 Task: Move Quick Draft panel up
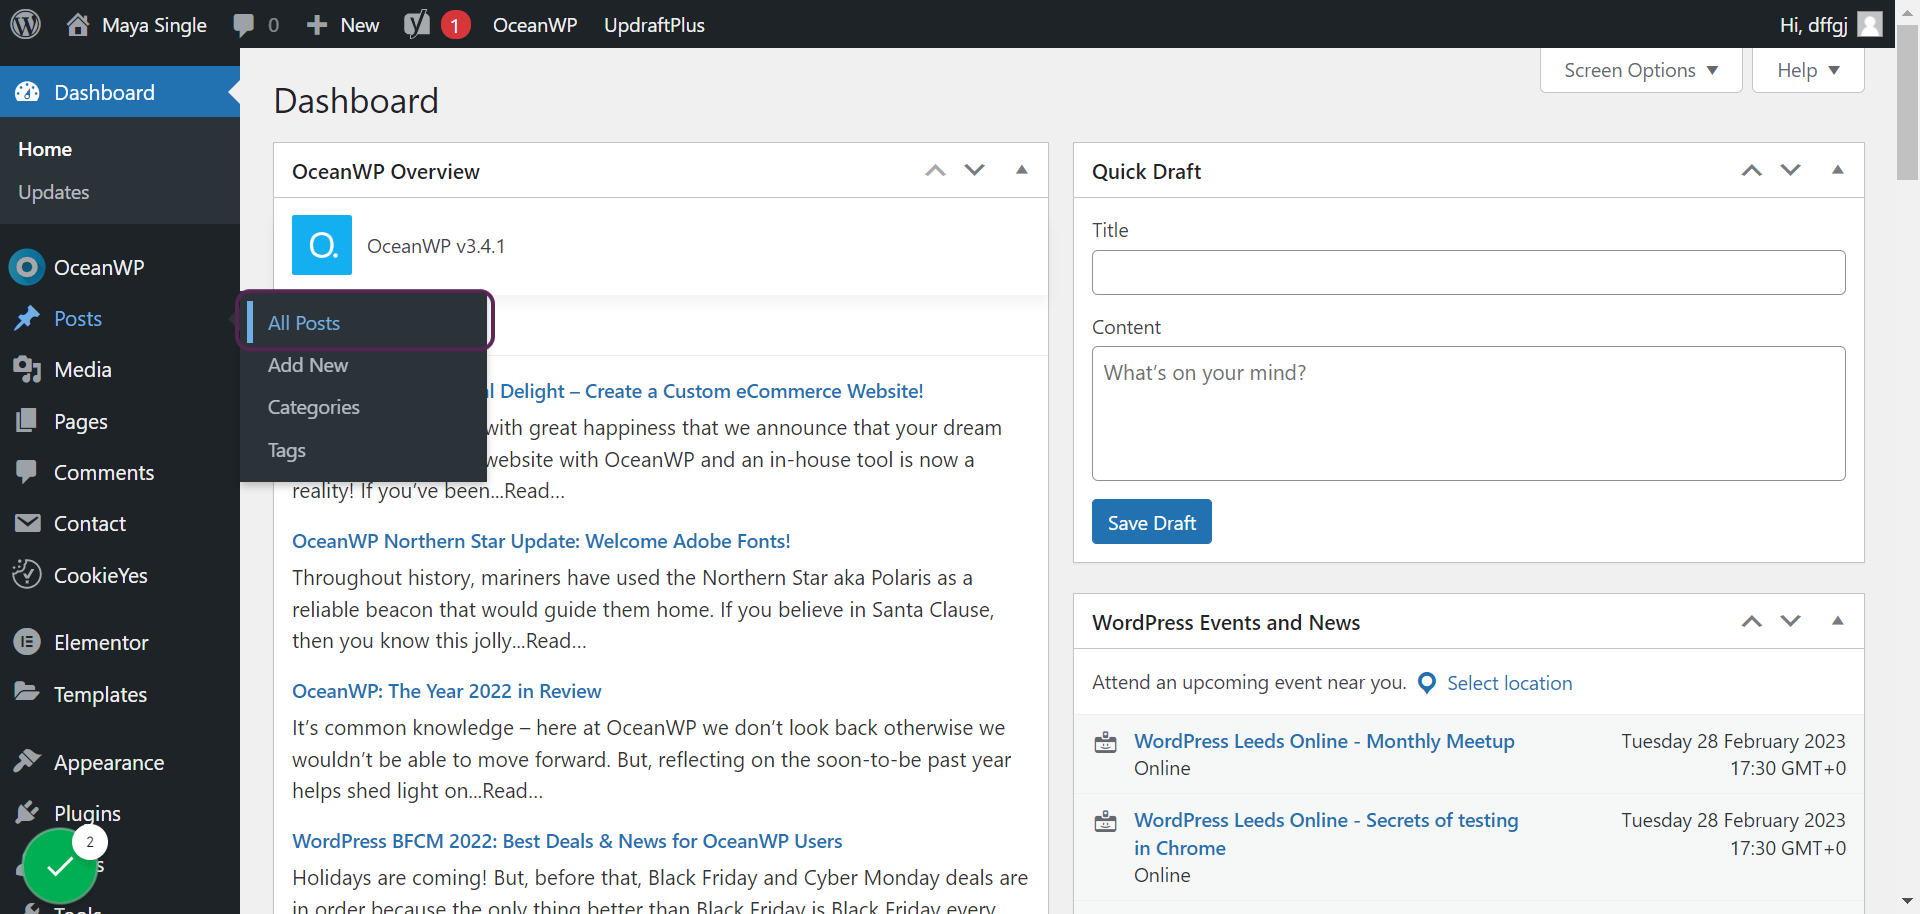1752,170
